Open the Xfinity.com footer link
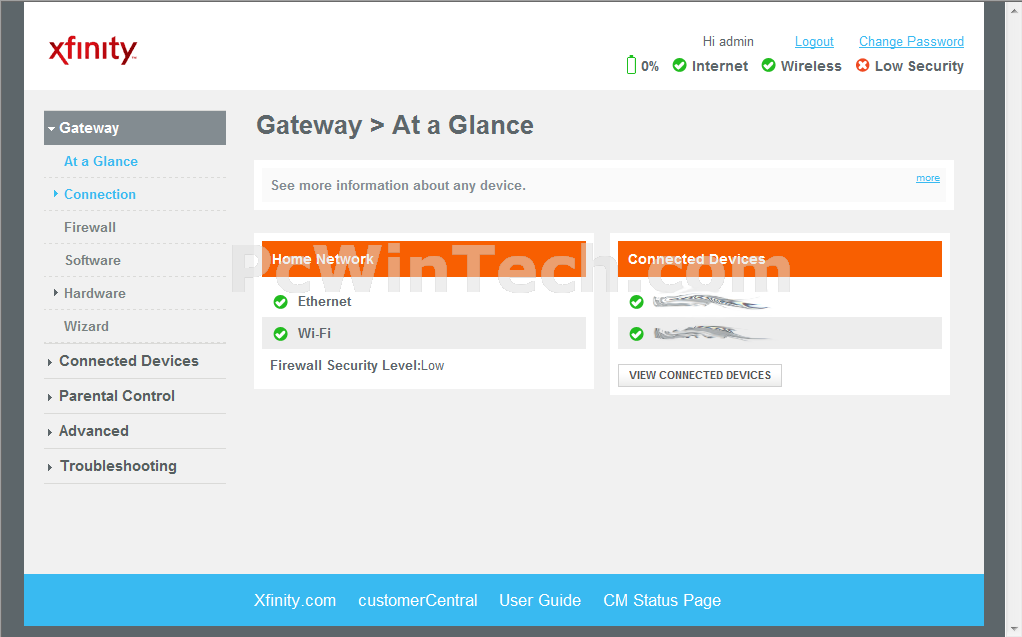The height and width of the screenshot is (637, 1022). point(295,600)
